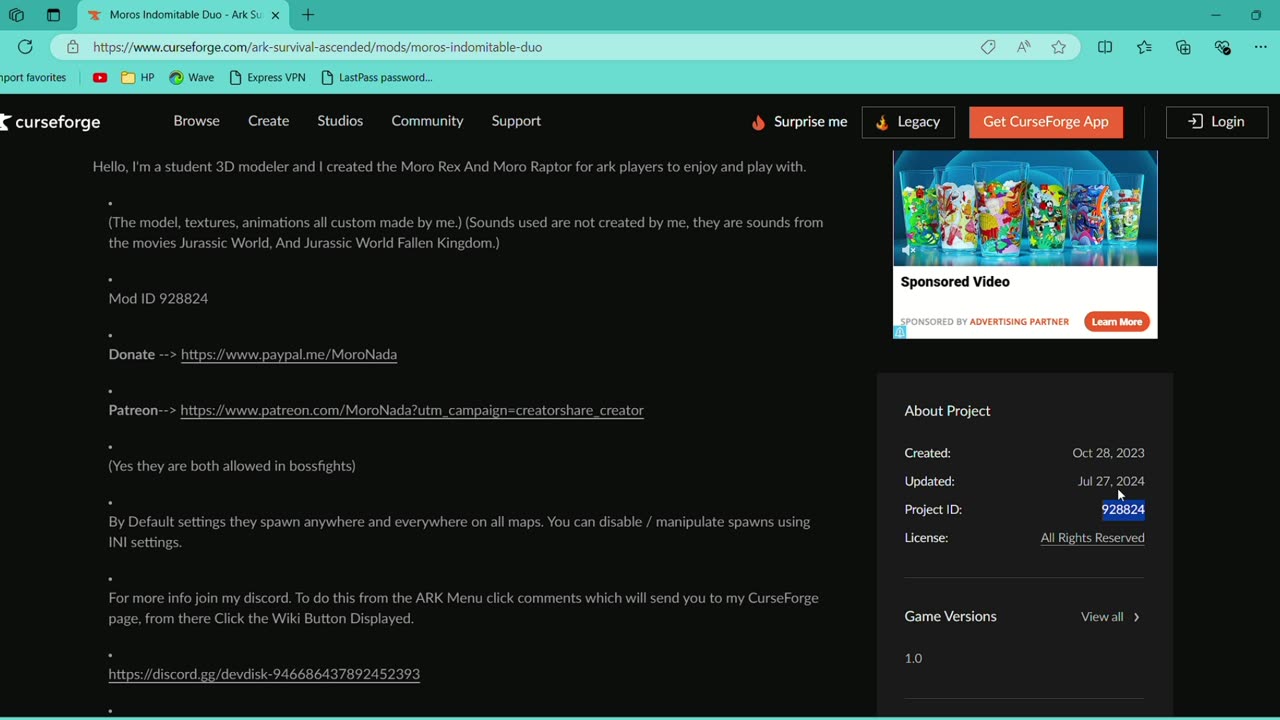Click the bossfights allowed note text

tap(232, 466)
